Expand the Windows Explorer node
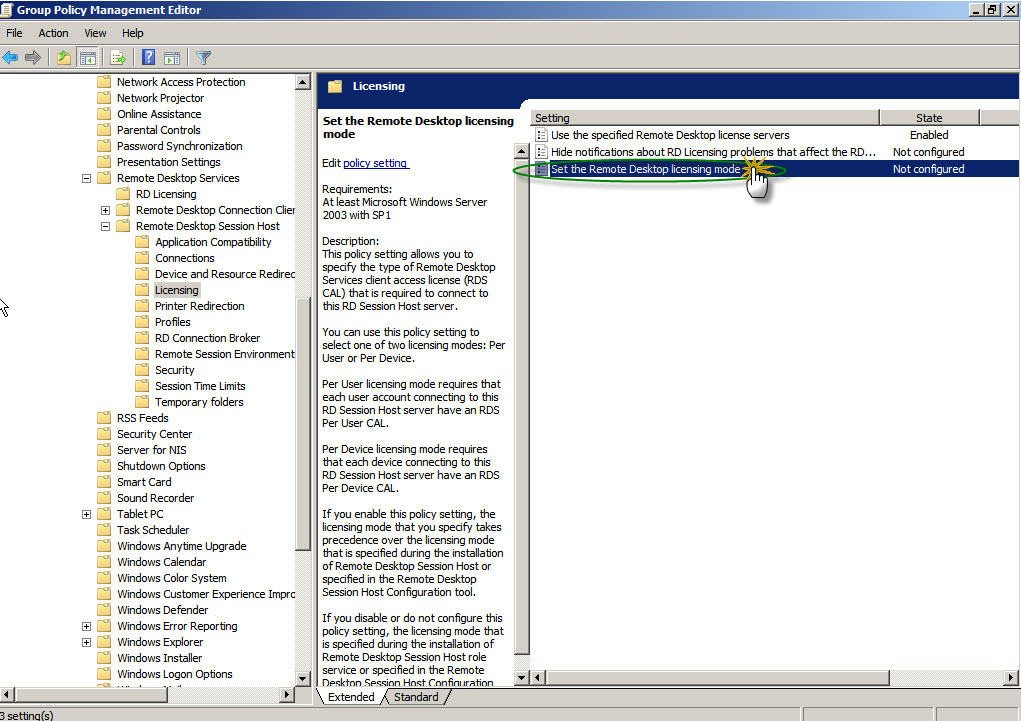This screenshot has width=1021, height=721. pyautogui.click(x=86, y=642)
